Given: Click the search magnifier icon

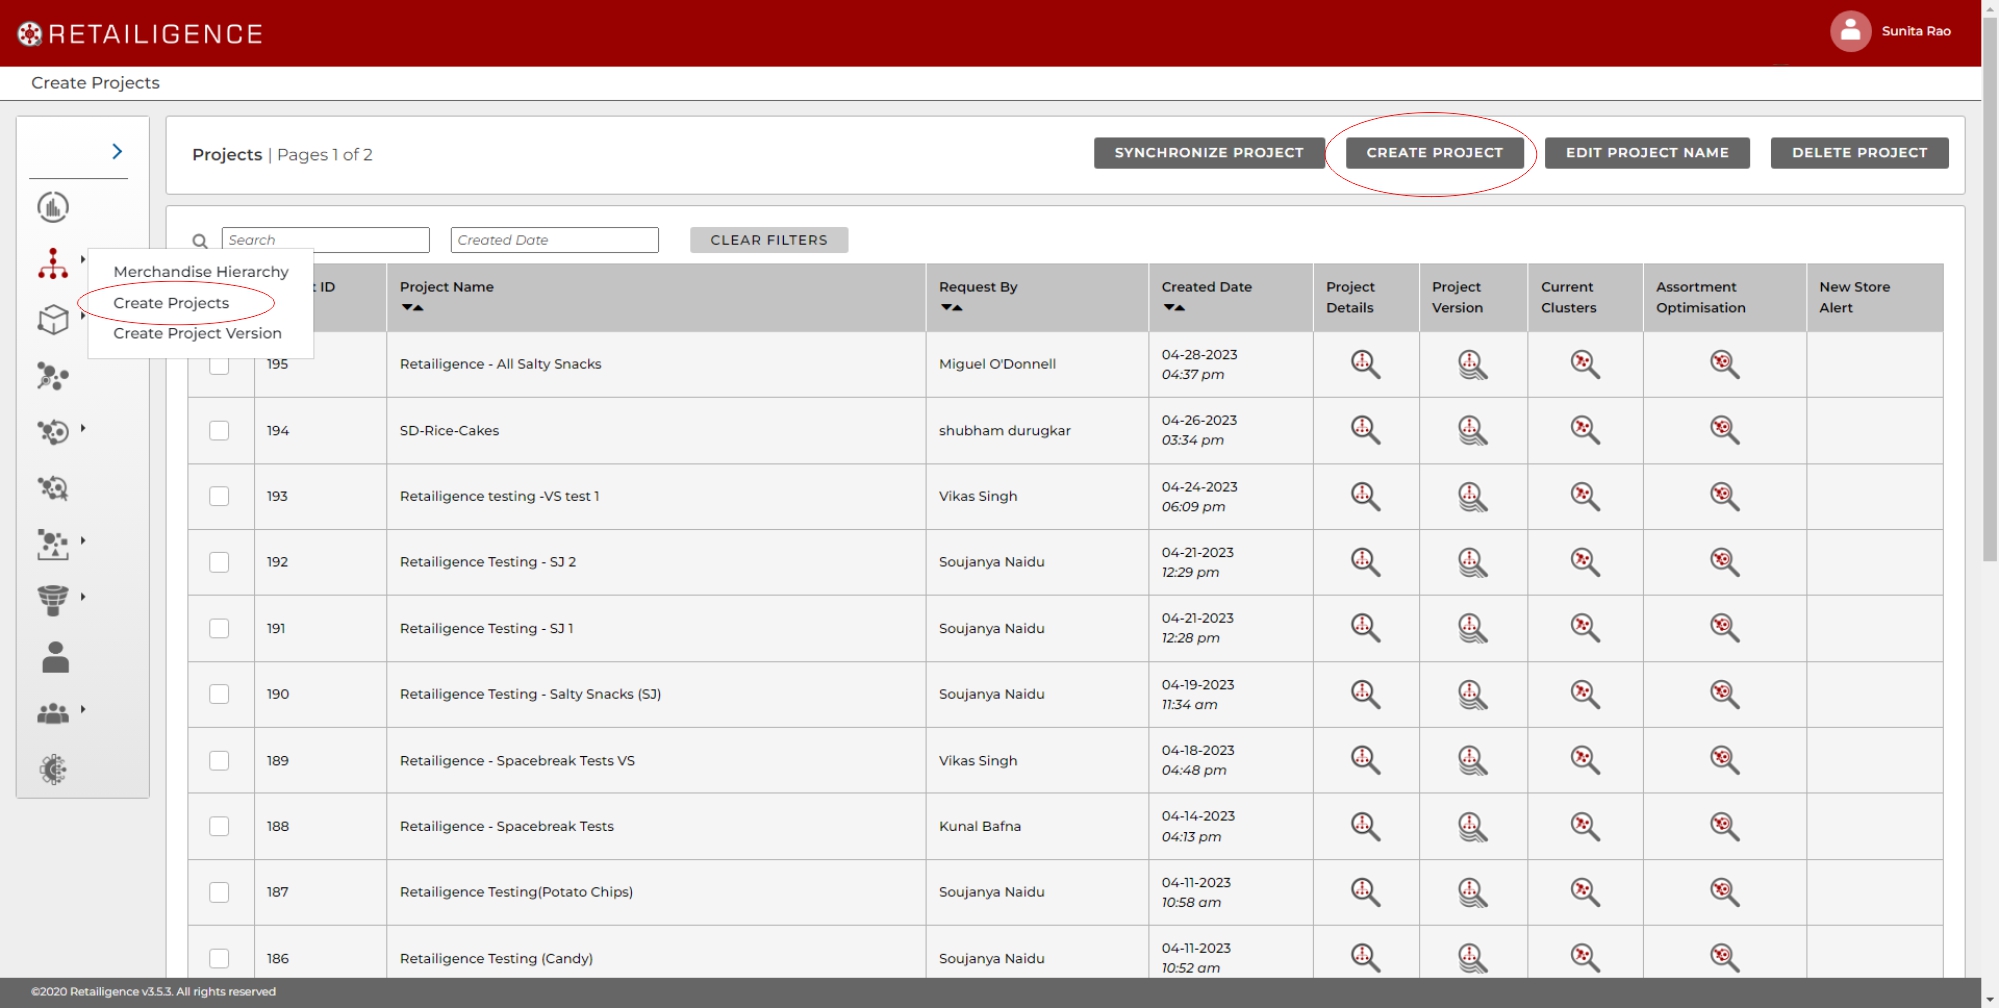Looking at the screenshot, I should click(200, 241).
